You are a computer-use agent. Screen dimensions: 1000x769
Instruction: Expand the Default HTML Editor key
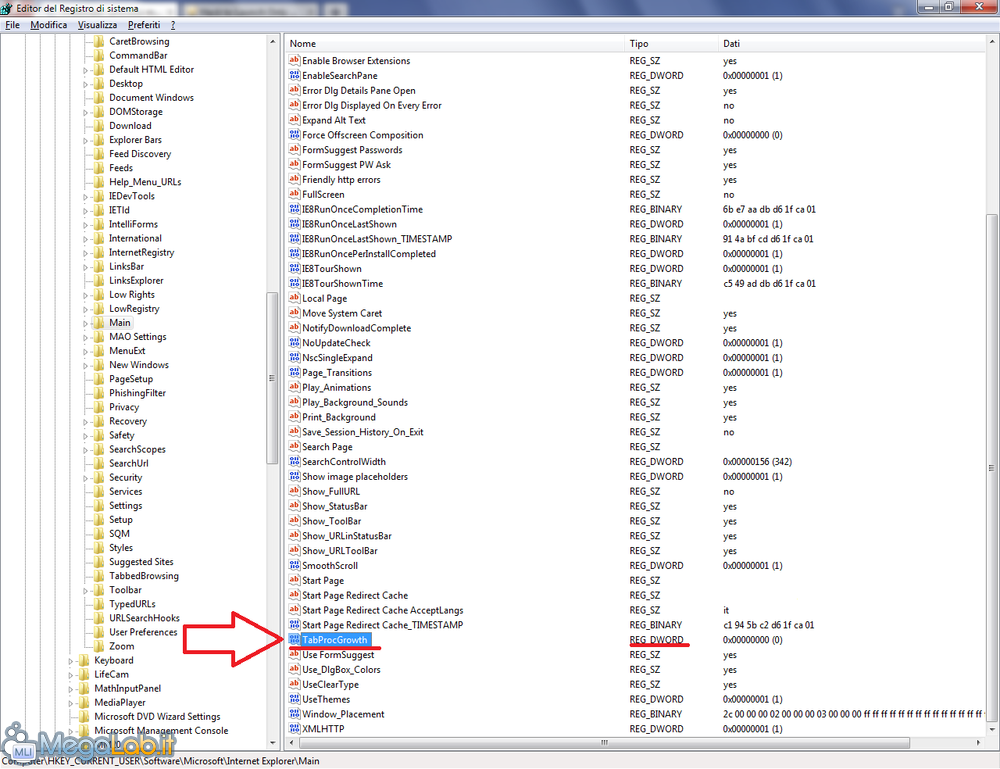[85, 70]
